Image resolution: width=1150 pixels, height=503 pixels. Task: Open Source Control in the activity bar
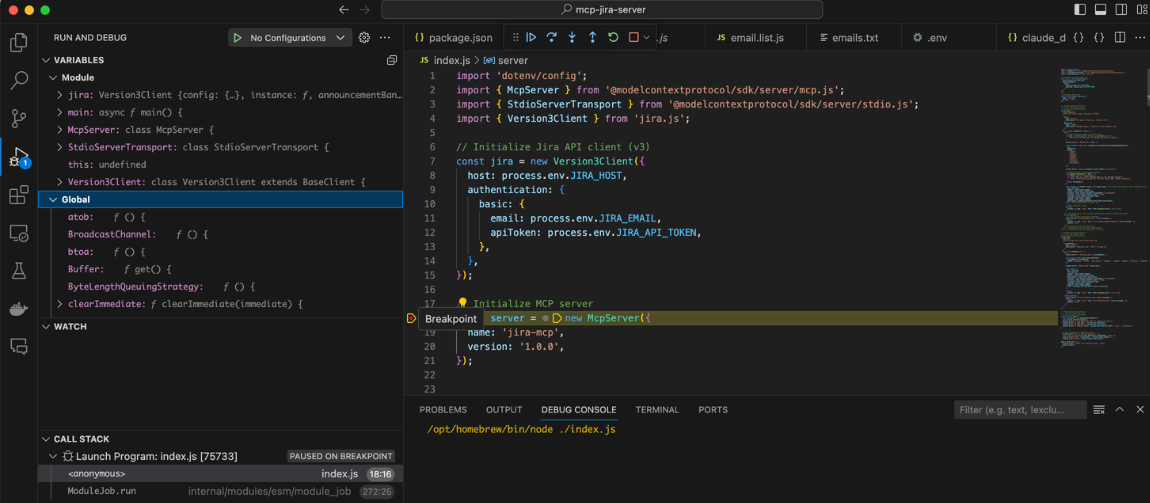(18, 118)
